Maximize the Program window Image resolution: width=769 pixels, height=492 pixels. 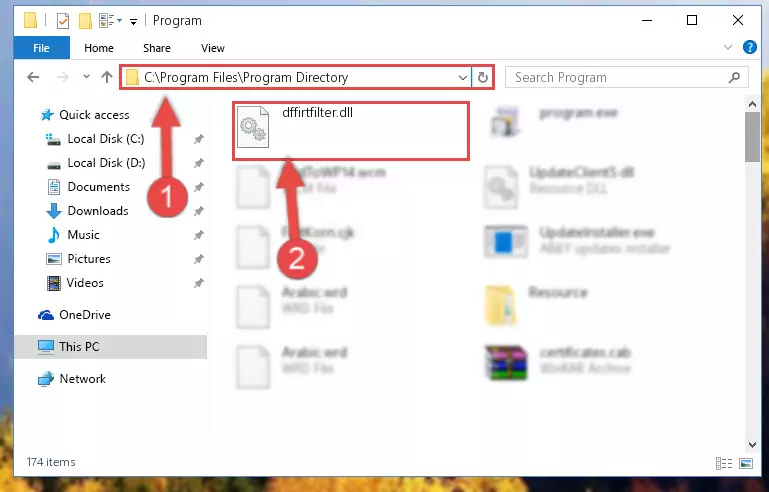692,21
